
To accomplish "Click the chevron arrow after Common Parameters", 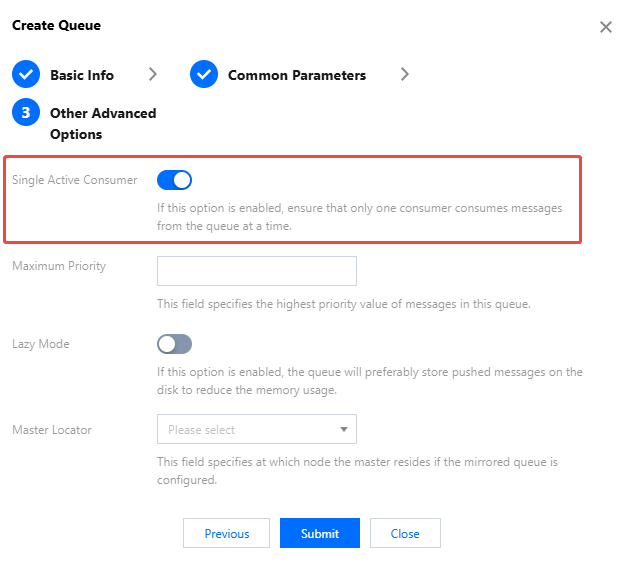I will pos(404,74).
